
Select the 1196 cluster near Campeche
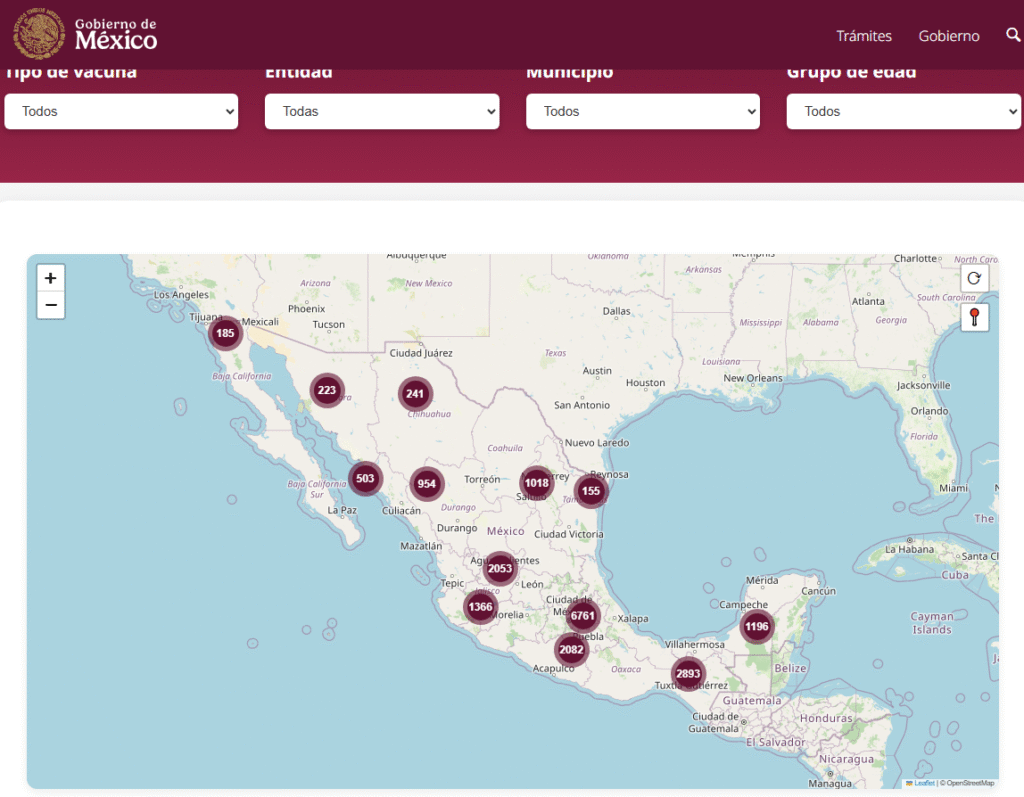click(757, 627)
